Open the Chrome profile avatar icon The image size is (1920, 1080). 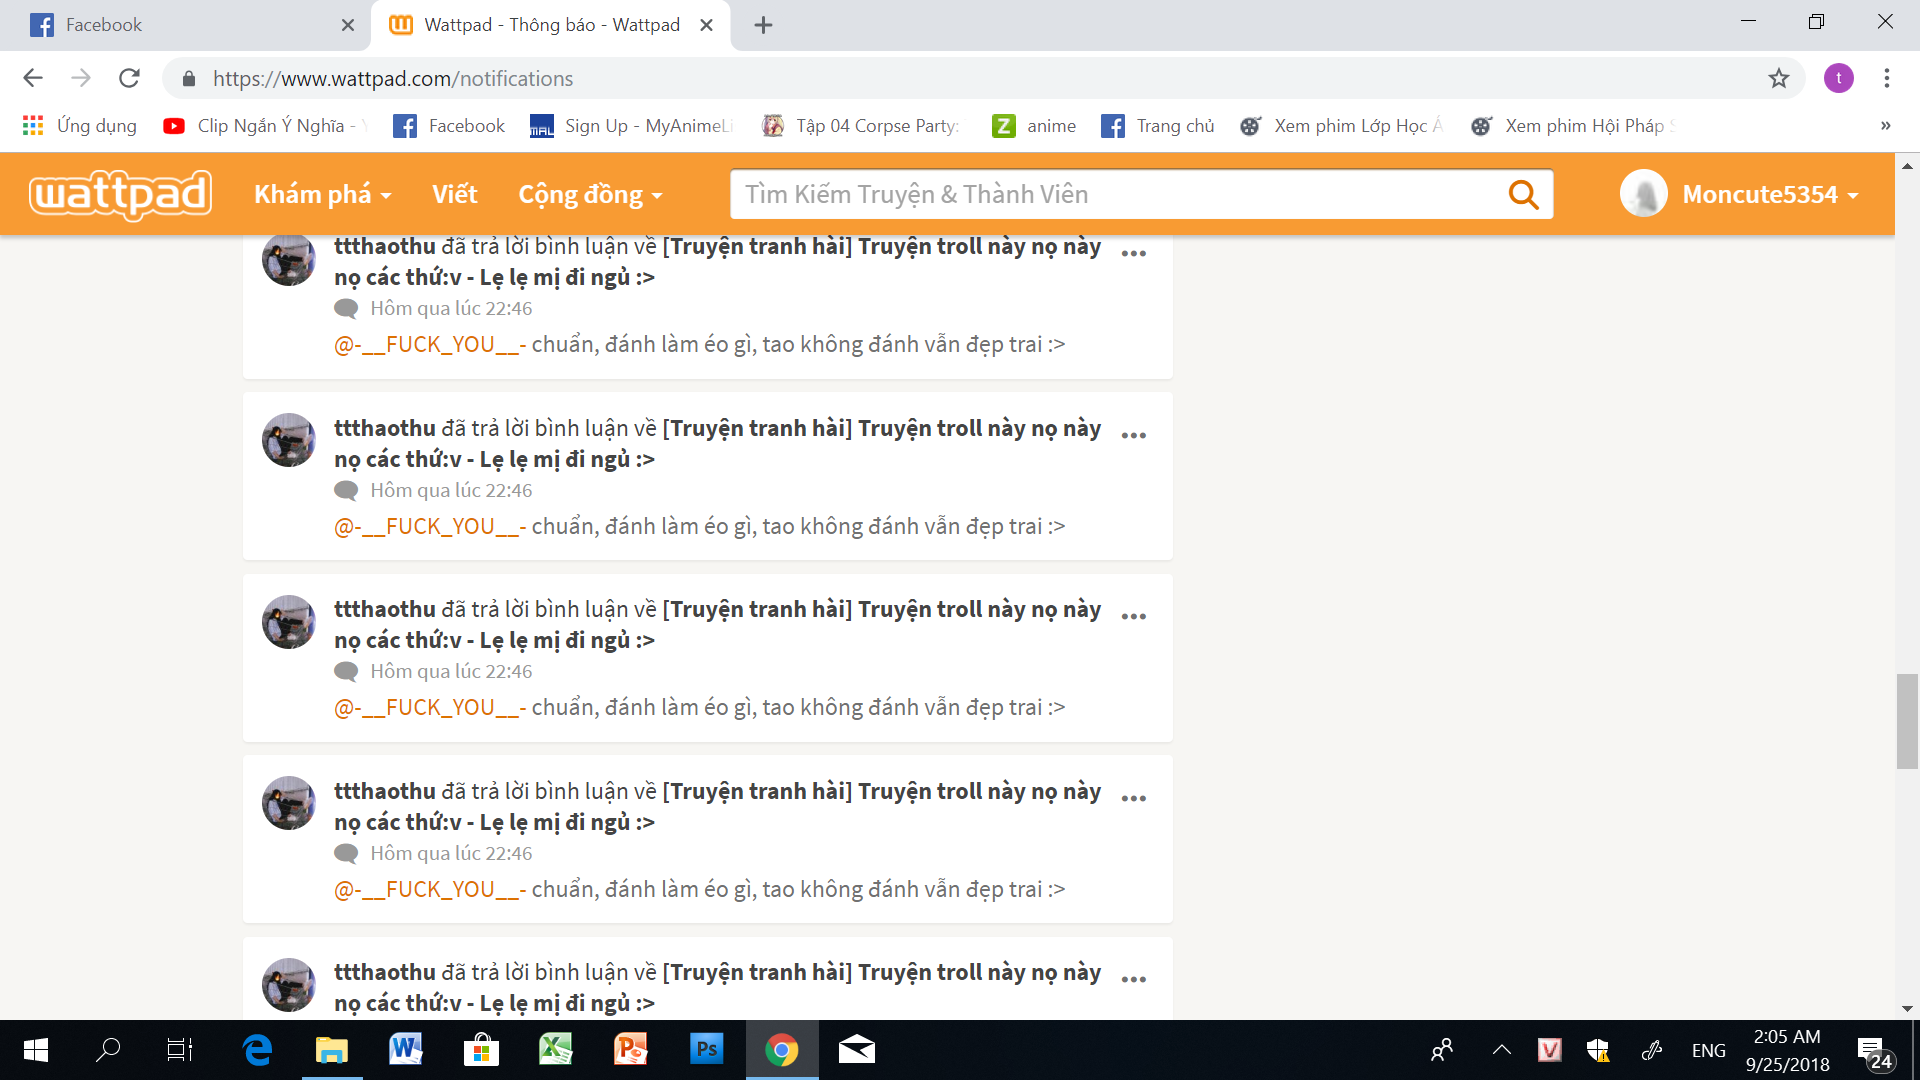point(1838,78)
